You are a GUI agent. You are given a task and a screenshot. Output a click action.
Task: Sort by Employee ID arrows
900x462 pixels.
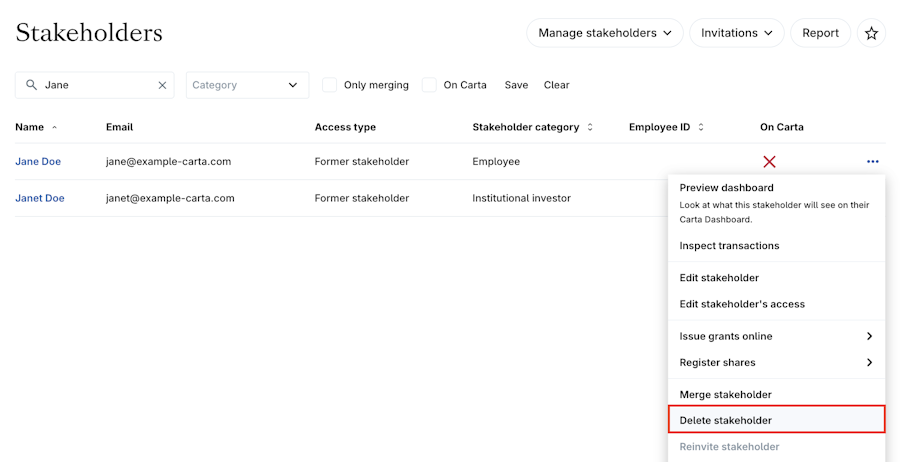point(701,128)
